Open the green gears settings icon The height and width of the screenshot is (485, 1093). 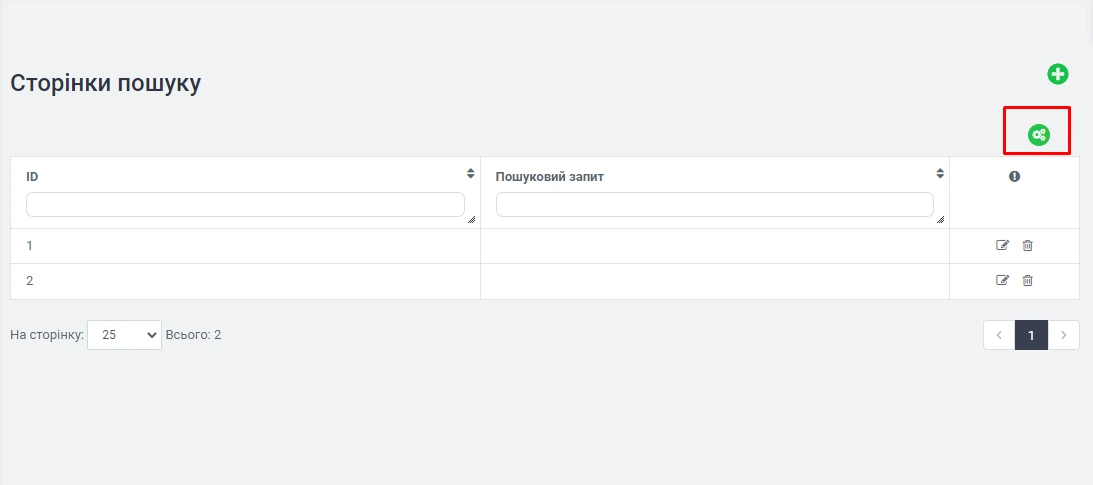pos(1039,135)
